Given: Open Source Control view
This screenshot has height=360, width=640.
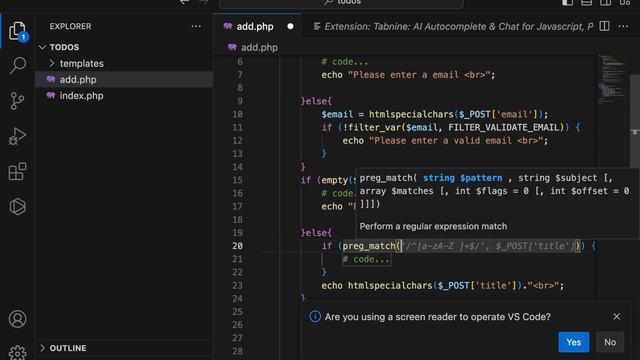Looking at the screenshot, I should (17, 101).
